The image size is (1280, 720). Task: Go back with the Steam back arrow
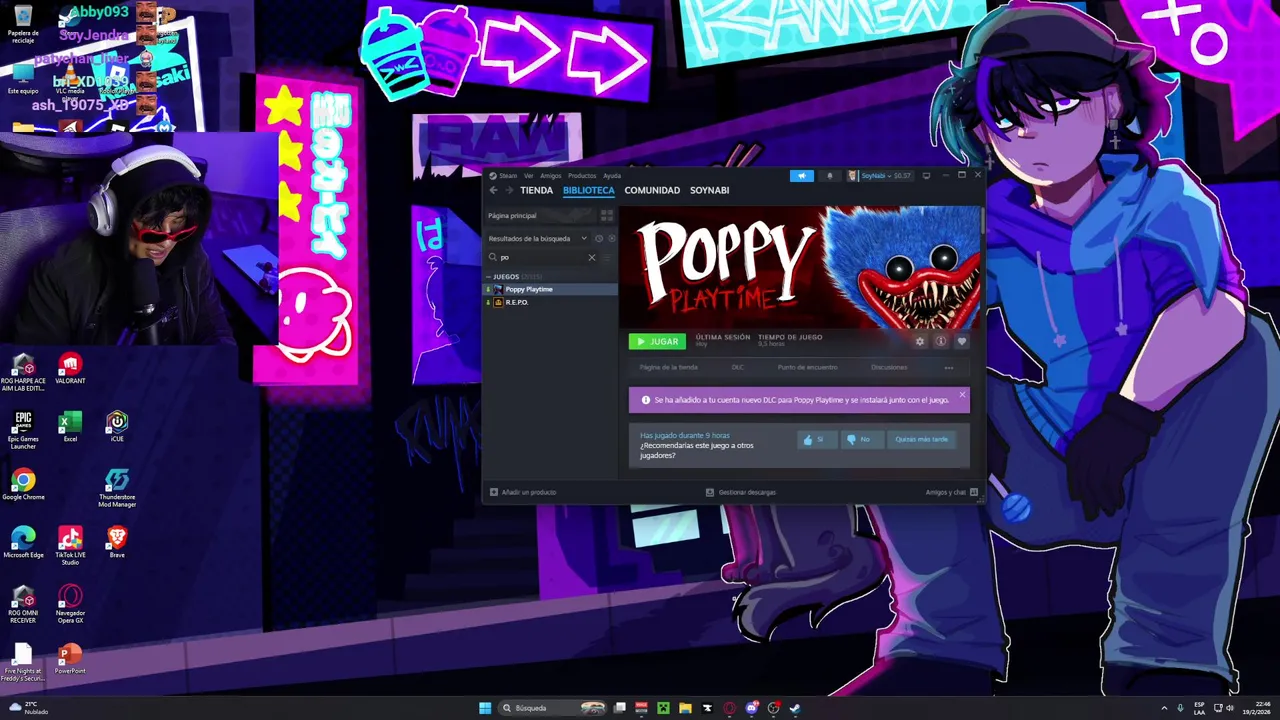493,190
